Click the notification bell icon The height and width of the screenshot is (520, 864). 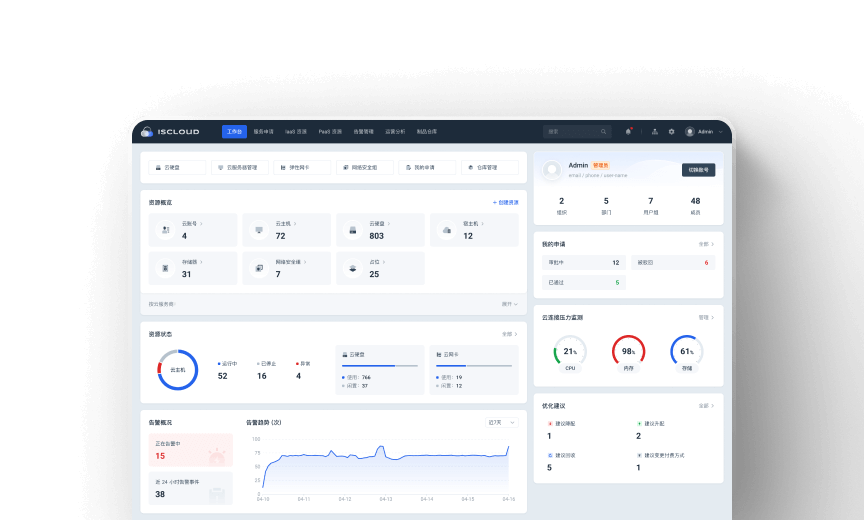(x=628, y=132)
